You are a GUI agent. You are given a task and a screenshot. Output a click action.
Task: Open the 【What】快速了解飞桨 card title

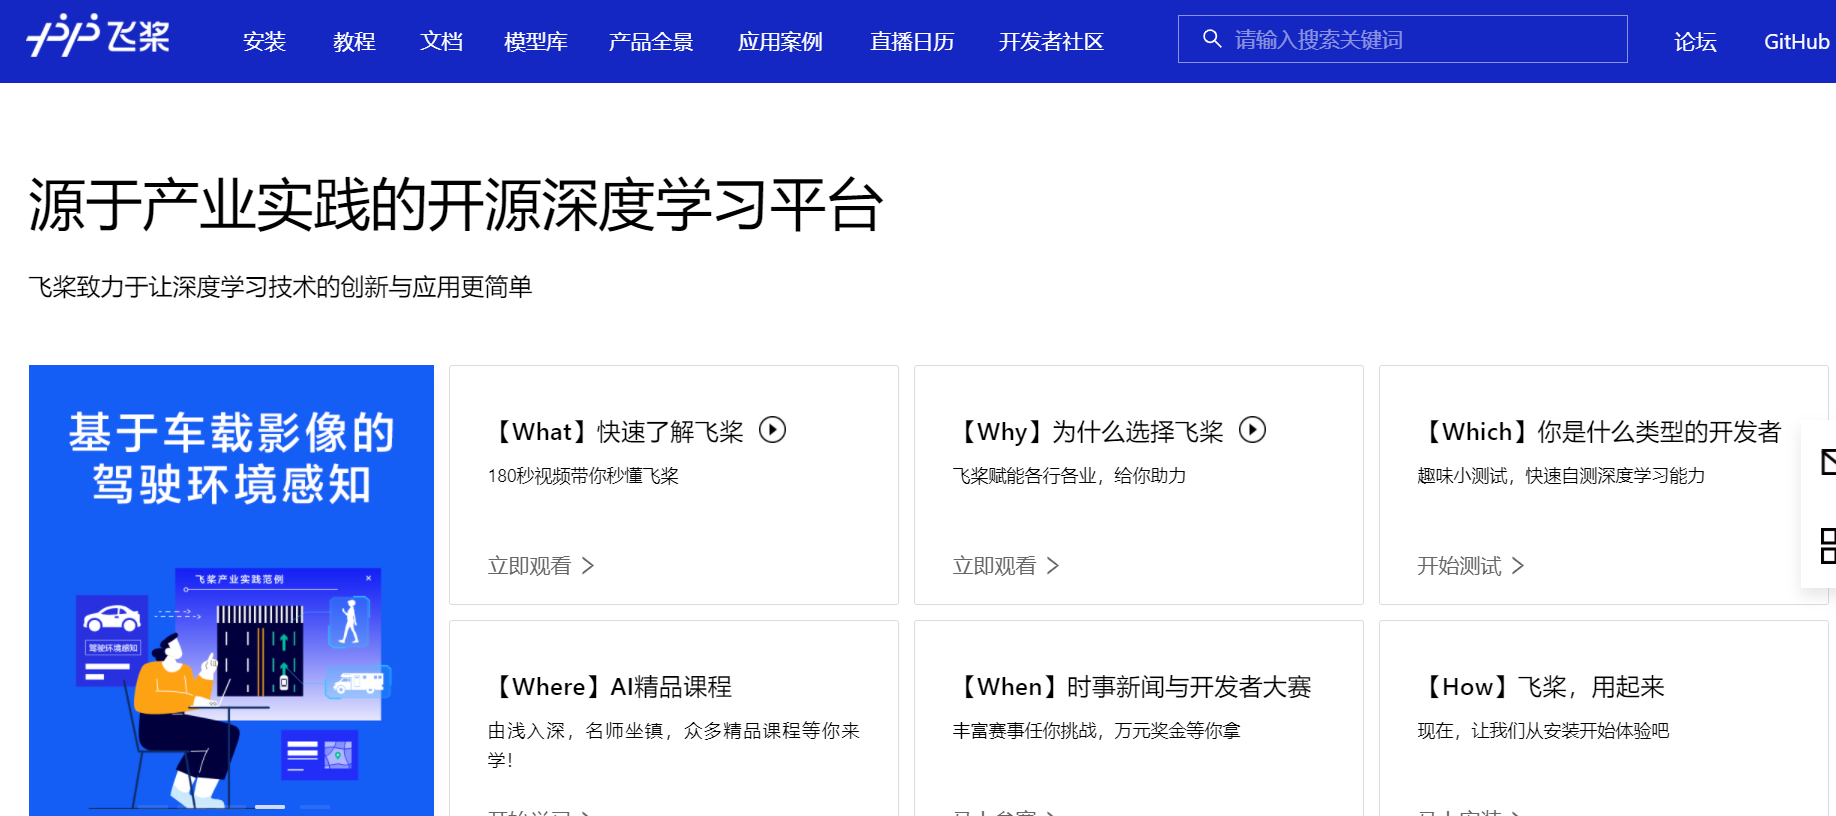[616, 432]
